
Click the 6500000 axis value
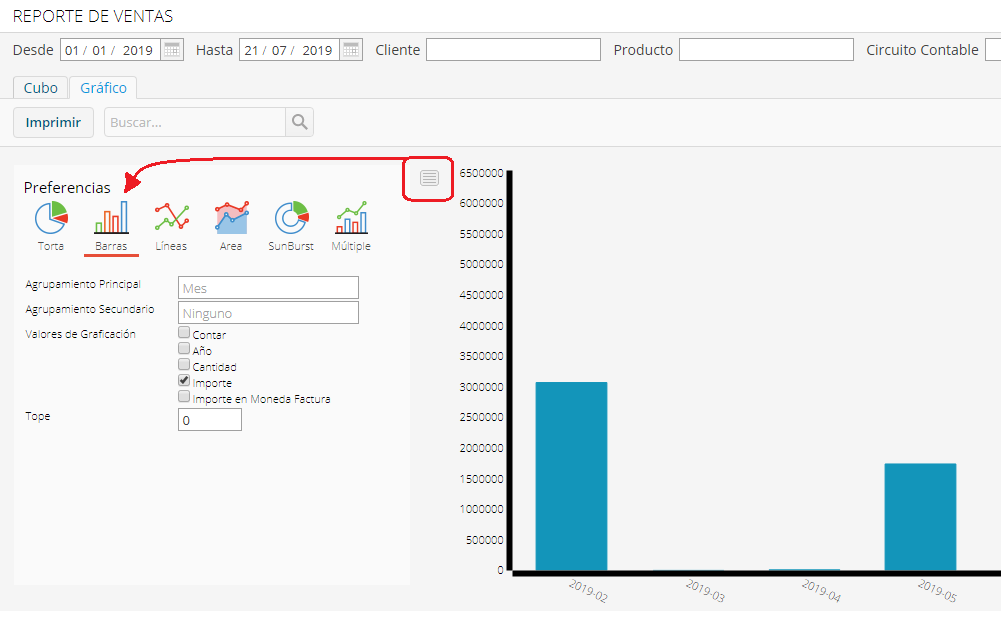(482, 173)
